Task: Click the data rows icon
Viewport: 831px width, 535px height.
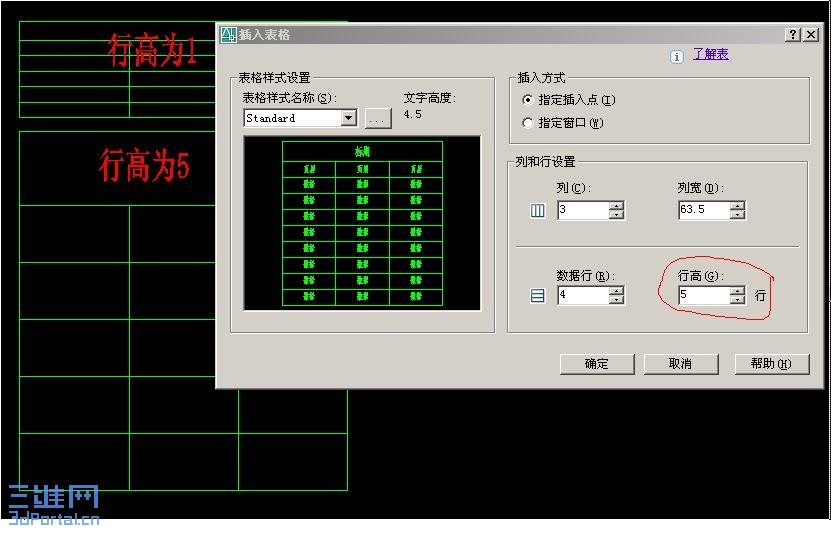Action: click(x=537, y=295)
